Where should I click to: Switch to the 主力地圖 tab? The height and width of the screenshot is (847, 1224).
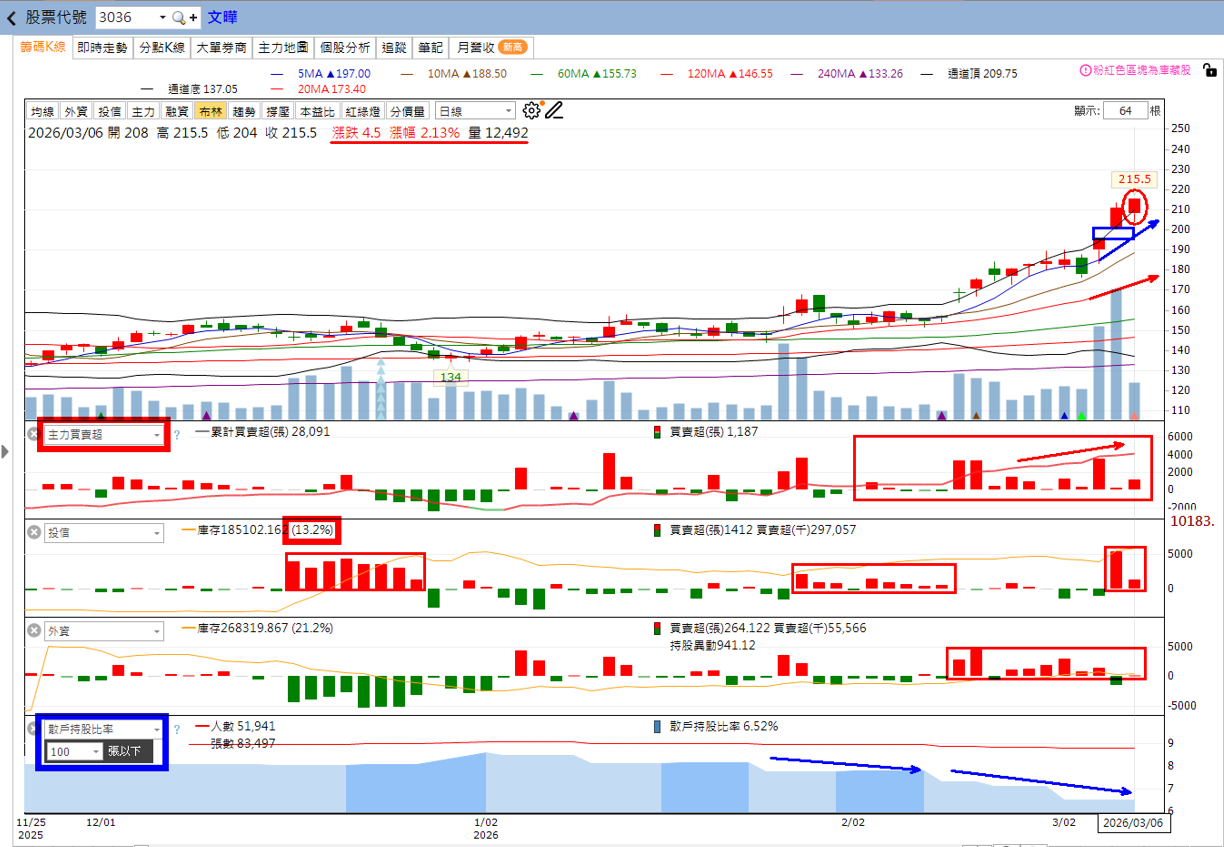tap(283, 47)
